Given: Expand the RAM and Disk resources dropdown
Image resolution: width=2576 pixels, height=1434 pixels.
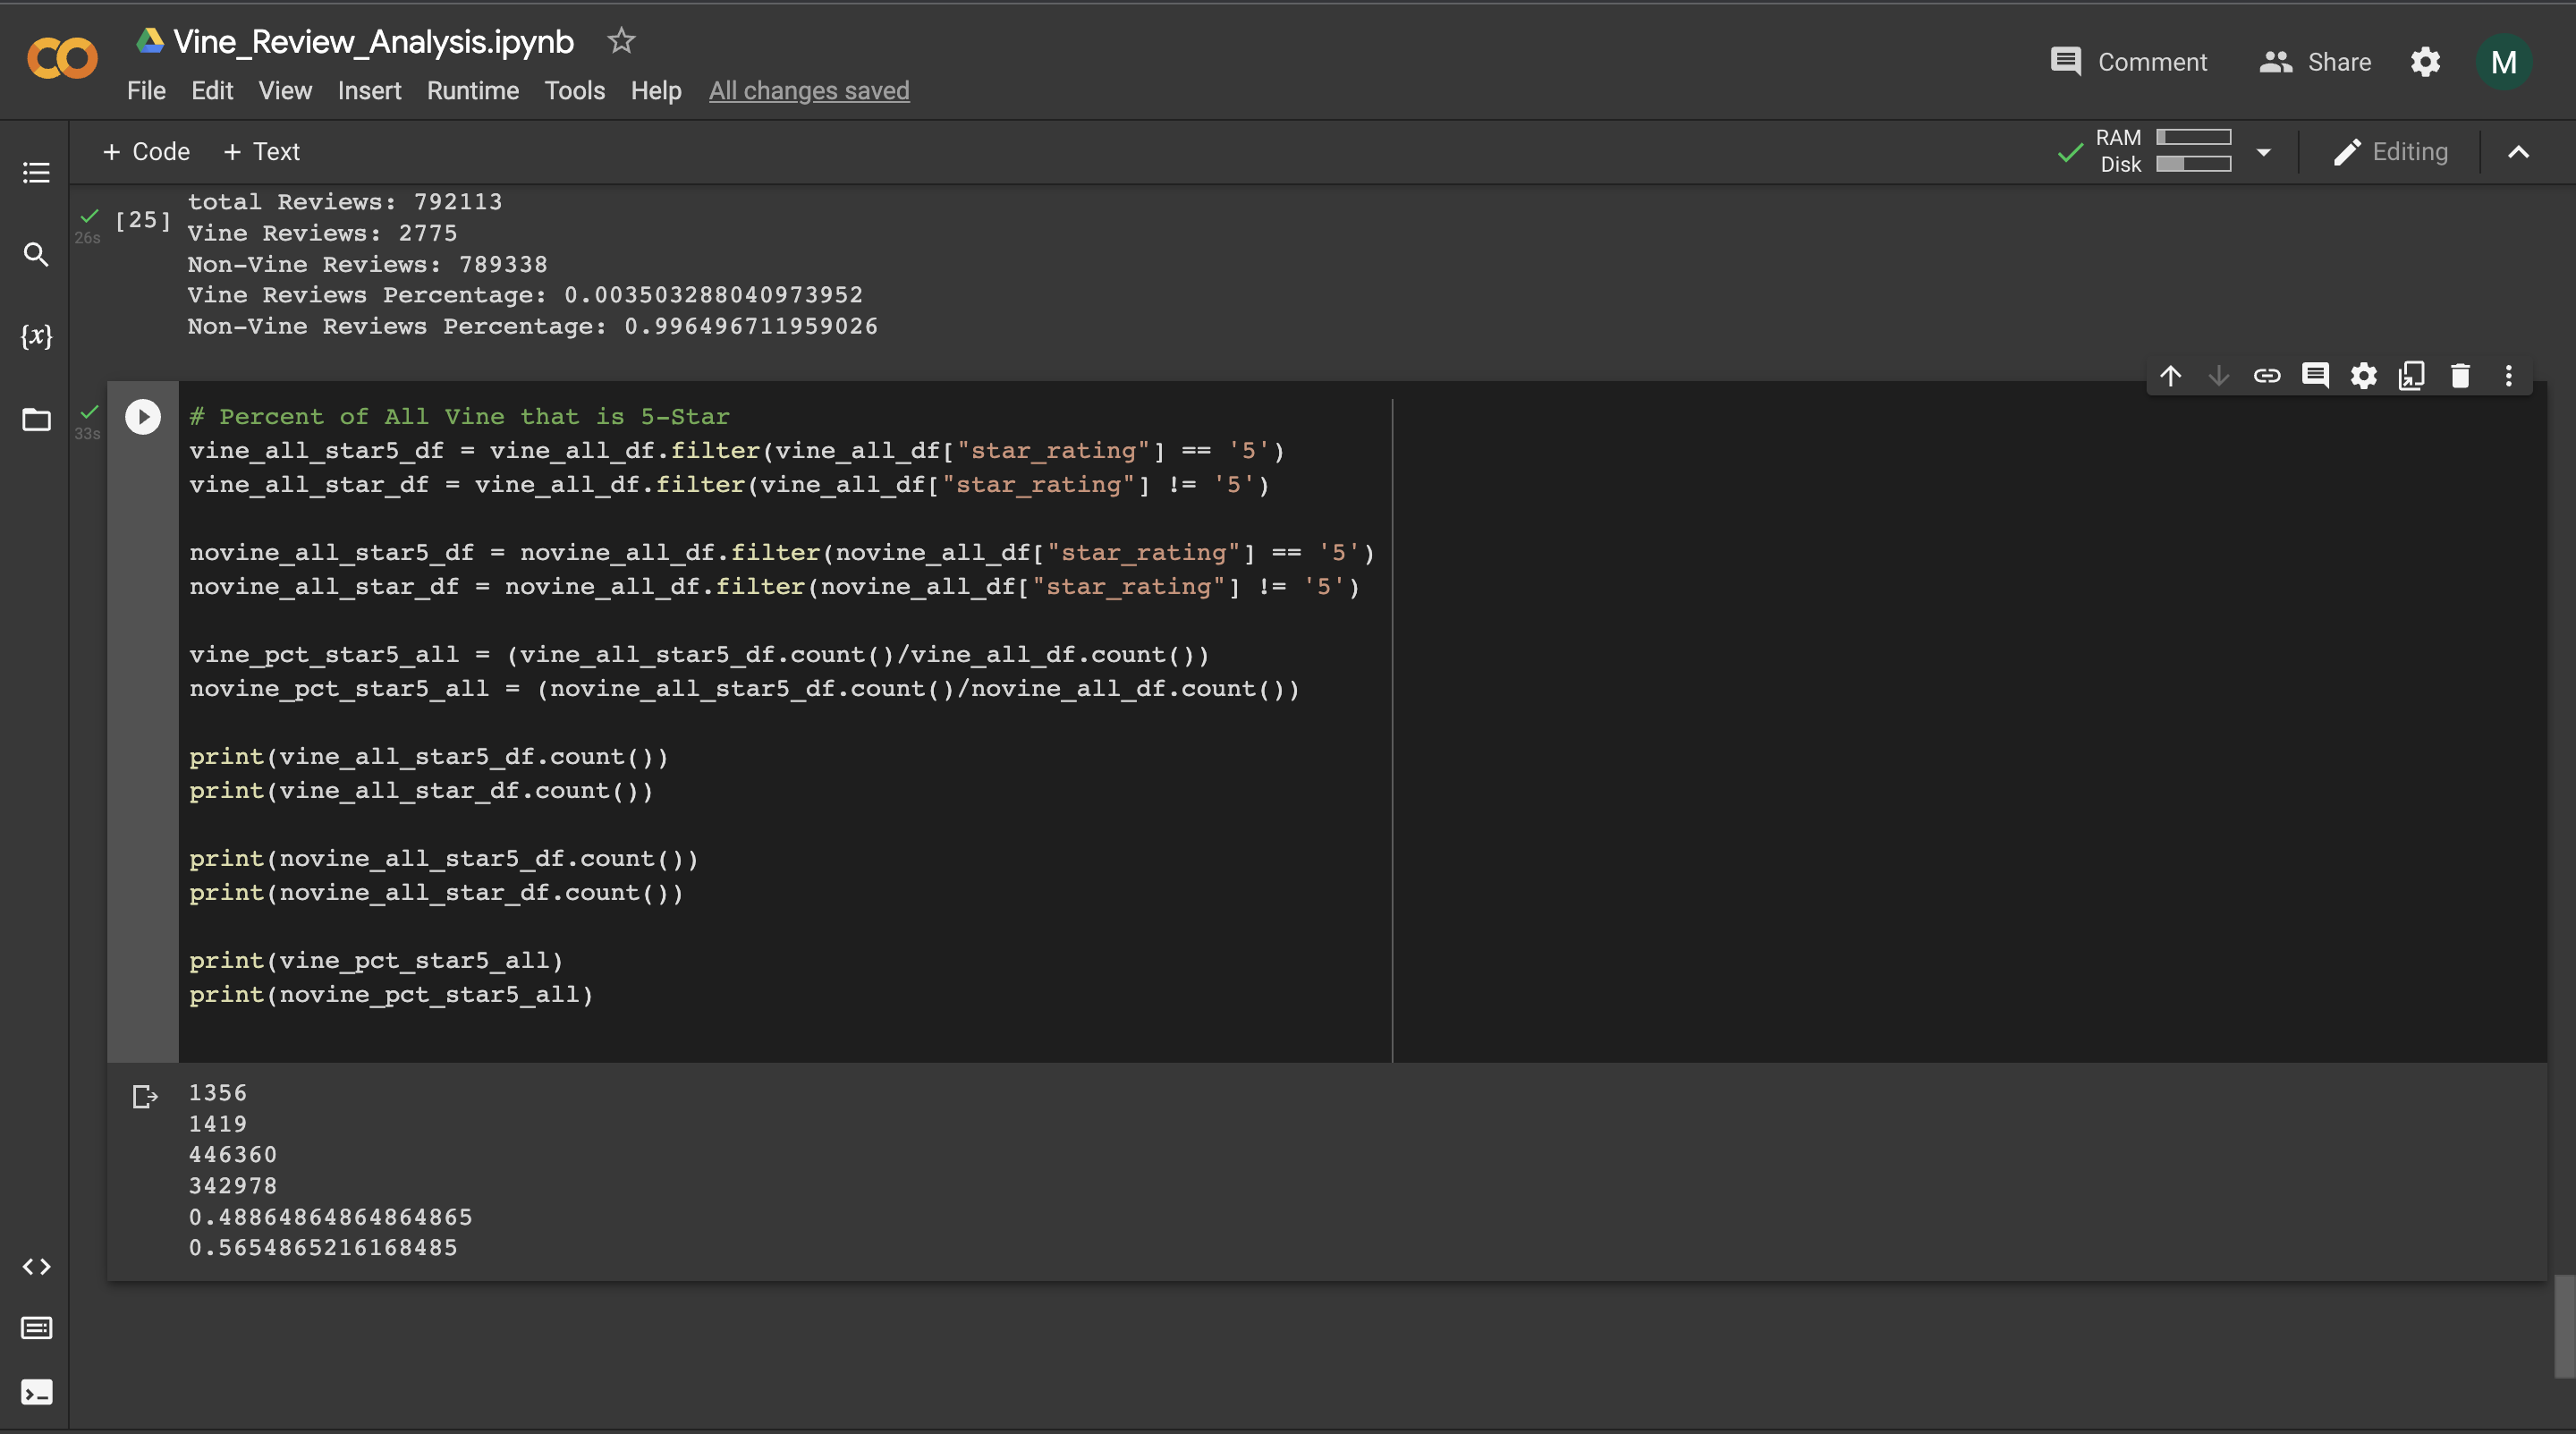Looking at the screenshot, I should pyautogui.click(x=2264, y=151).
